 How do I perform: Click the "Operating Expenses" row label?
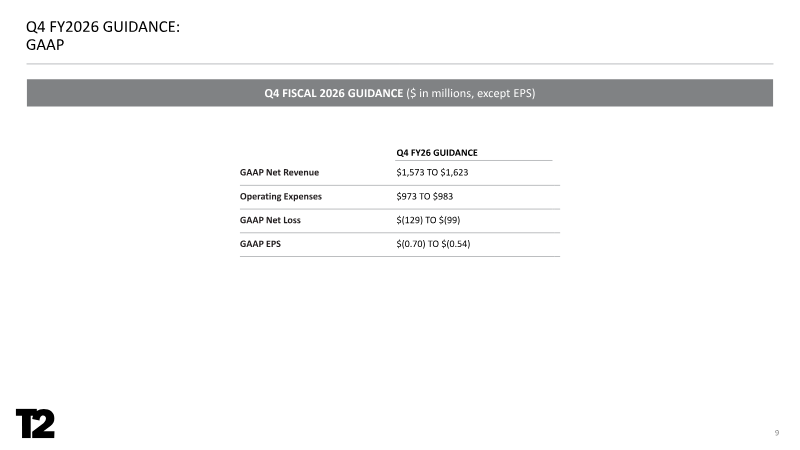coord(281,197)
